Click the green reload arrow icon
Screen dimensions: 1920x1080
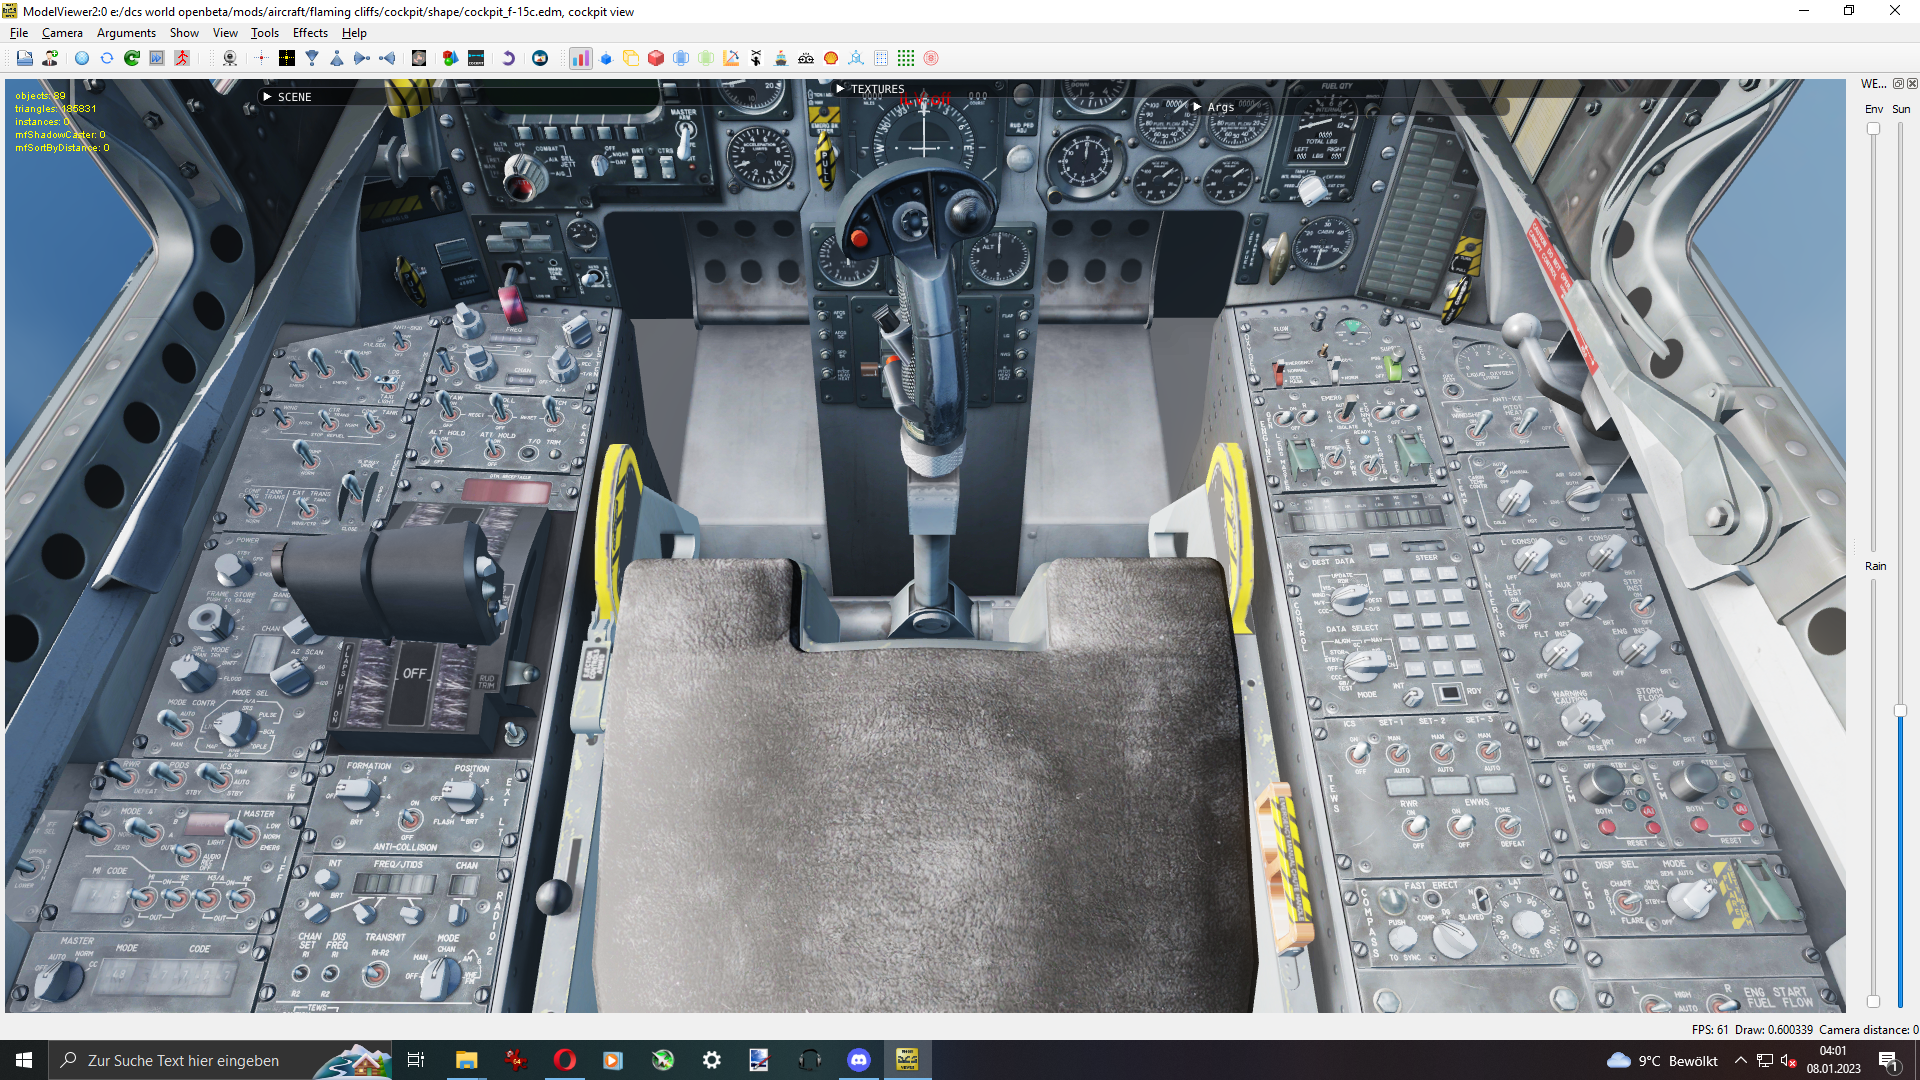click(x=132, y=58)
